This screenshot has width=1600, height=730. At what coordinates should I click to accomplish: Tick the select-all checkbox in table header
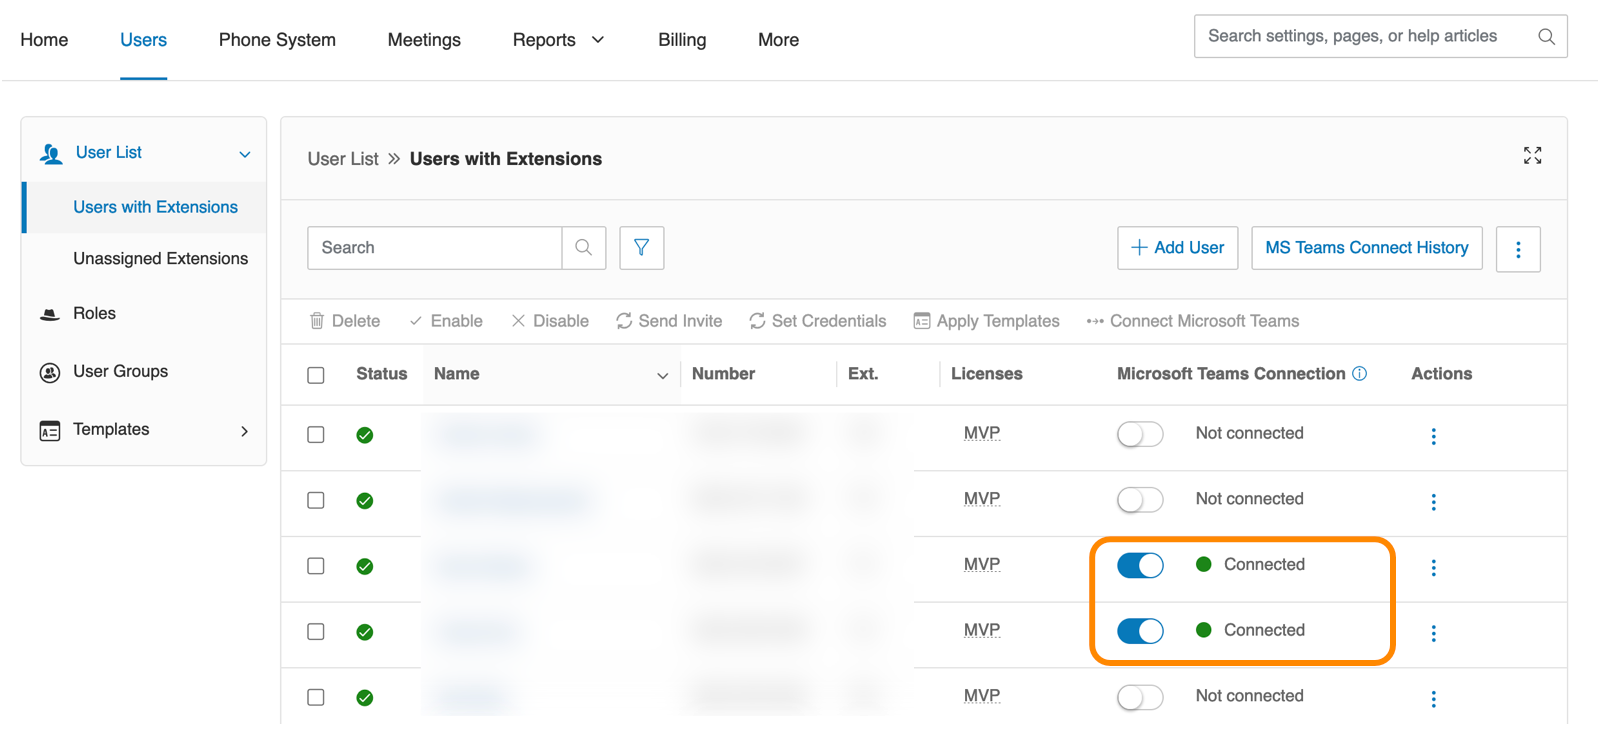click(316, 375)
